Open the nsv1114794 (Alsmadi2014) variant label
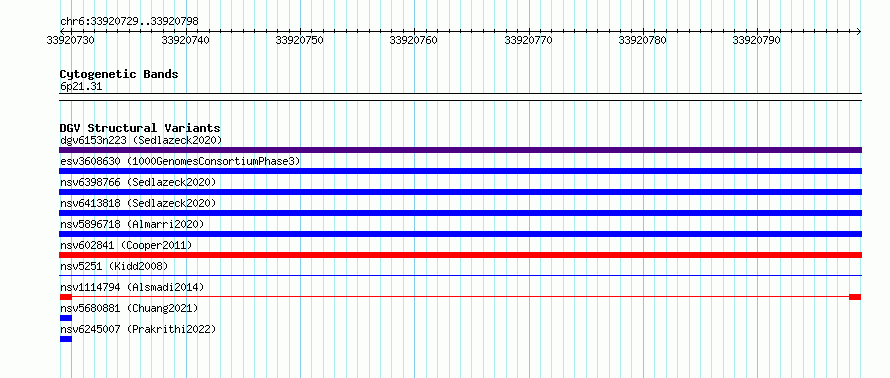This screenshot has width=890, height=378. pos(132,287)
